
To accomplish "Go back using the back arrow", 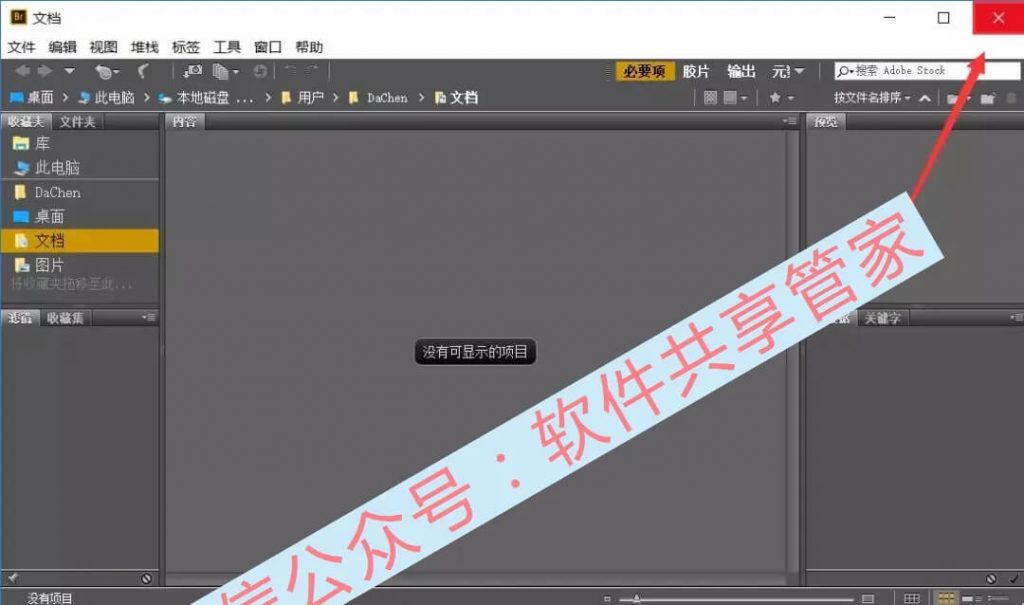I will [22, 71].
